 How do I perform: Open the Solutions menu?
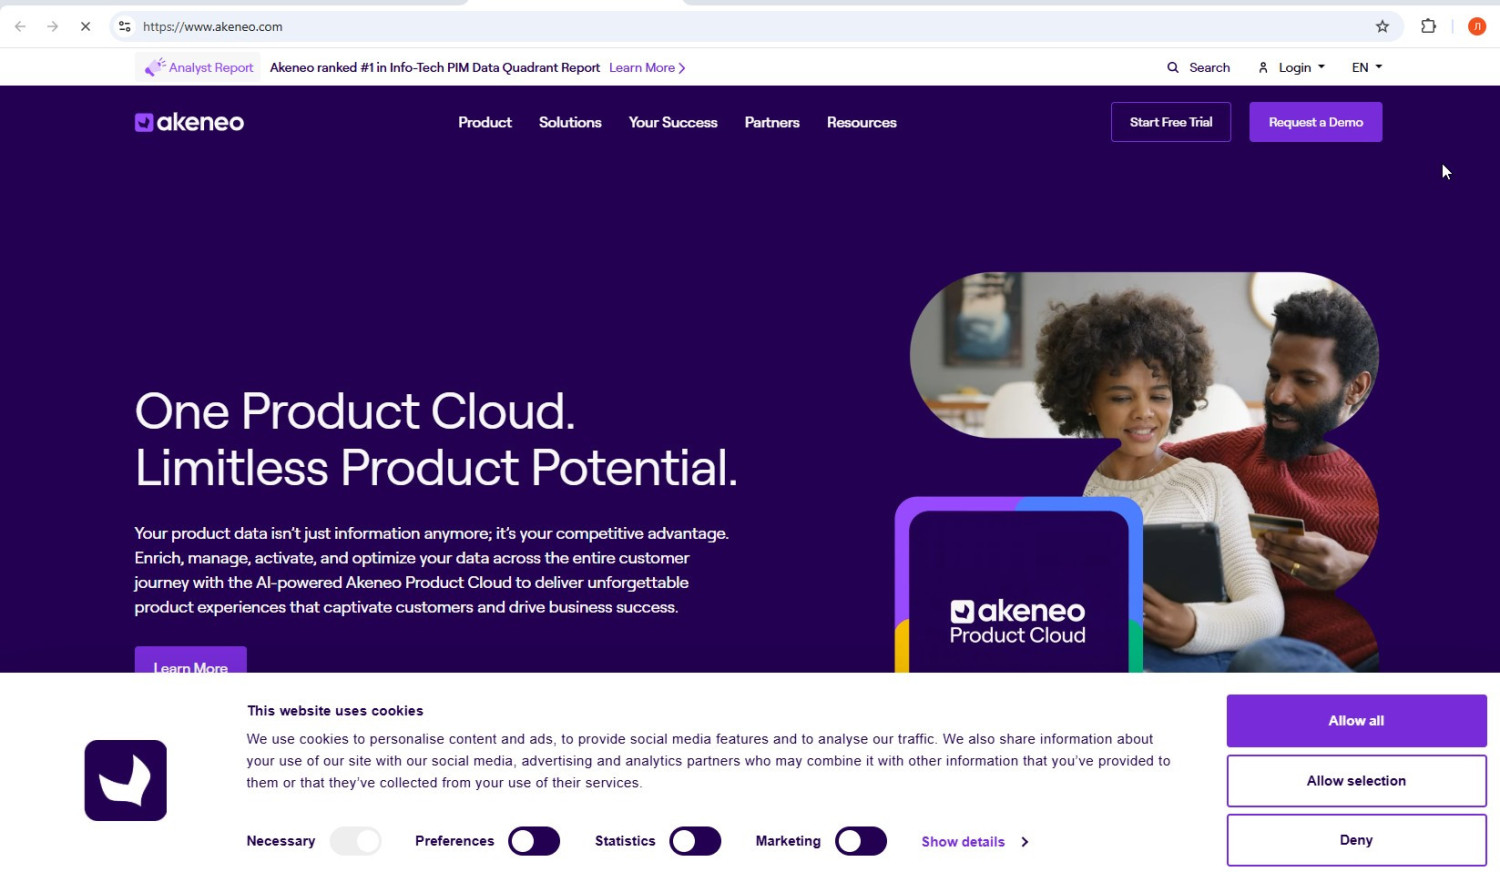click(x=570, y=122)
